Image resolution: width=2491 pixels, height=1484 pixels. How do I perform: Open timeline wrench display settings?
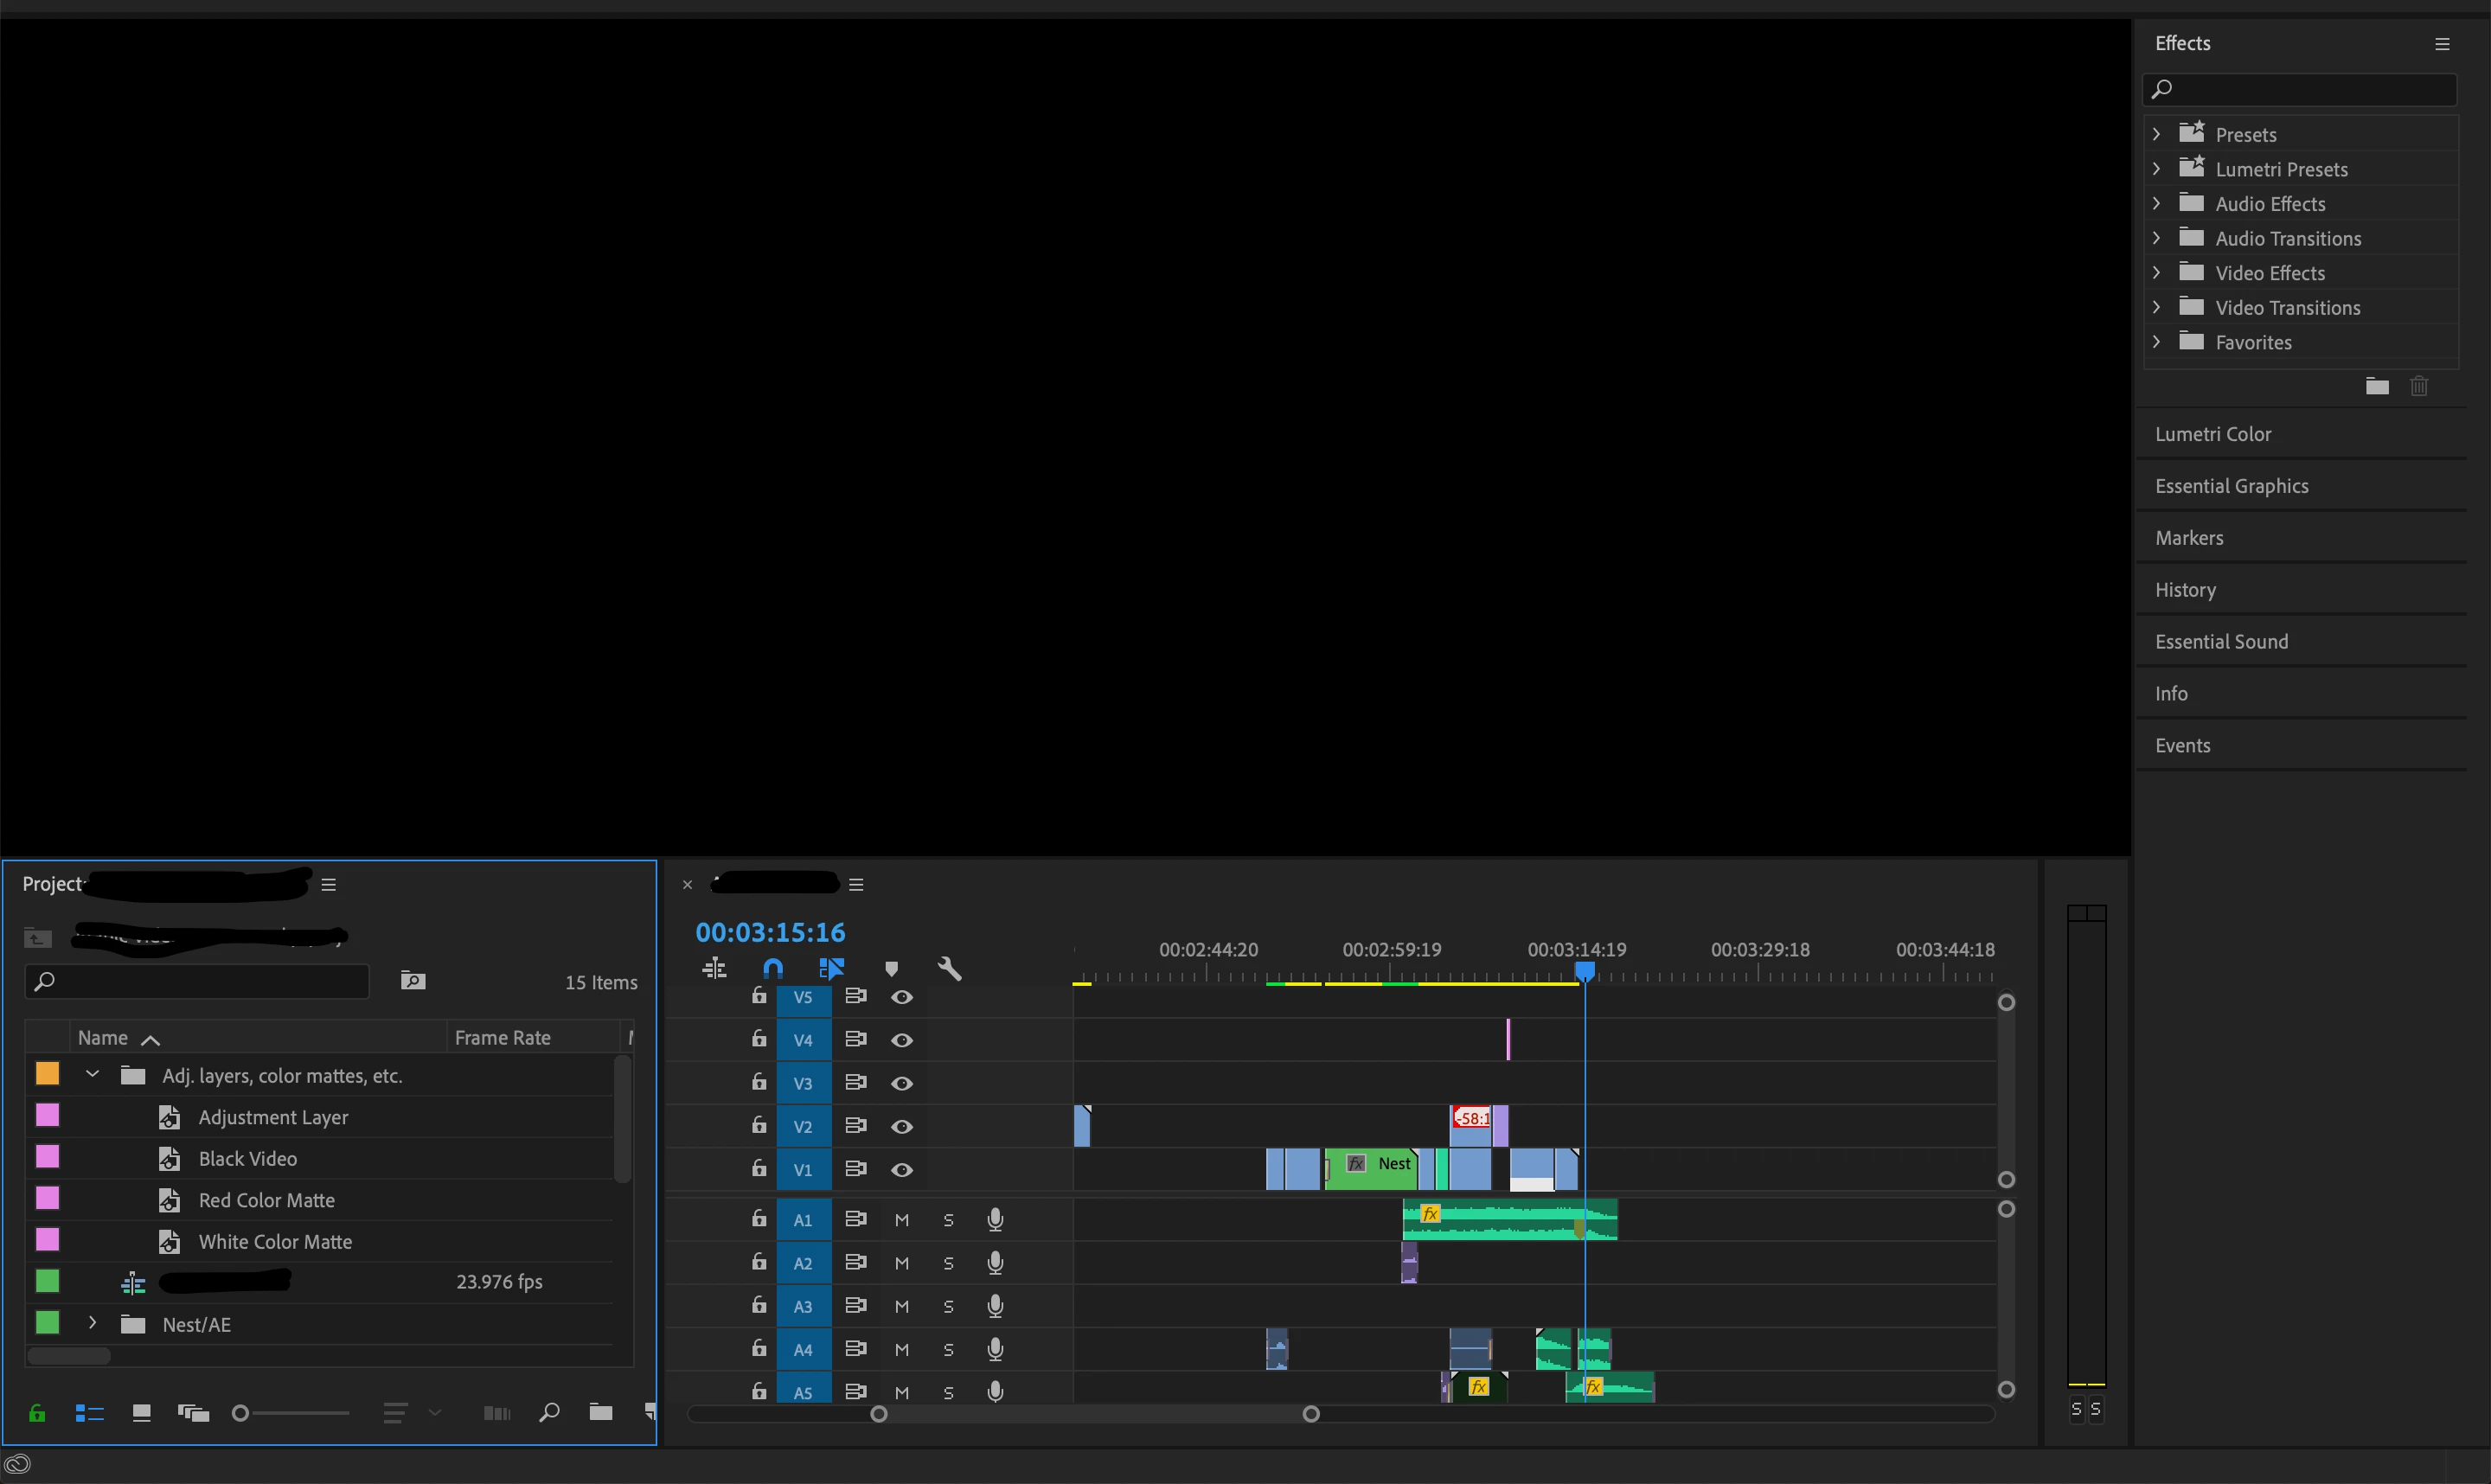(x=949, y=968)
